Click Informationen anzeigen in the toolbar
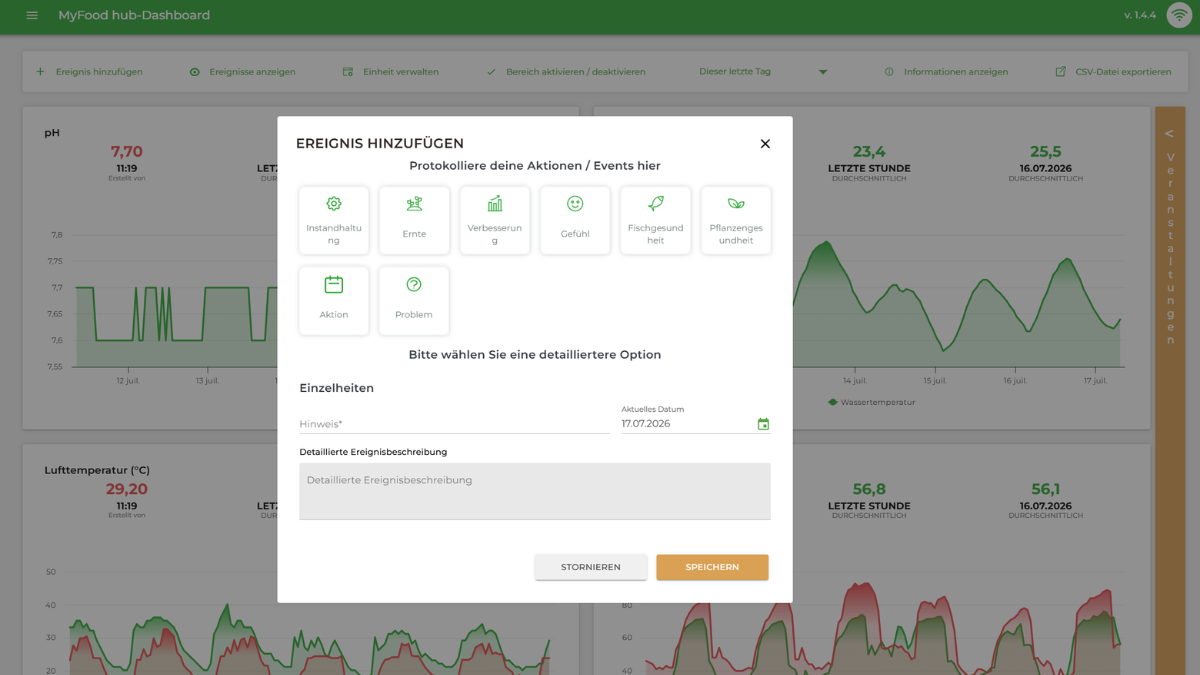 click(956, 72)
